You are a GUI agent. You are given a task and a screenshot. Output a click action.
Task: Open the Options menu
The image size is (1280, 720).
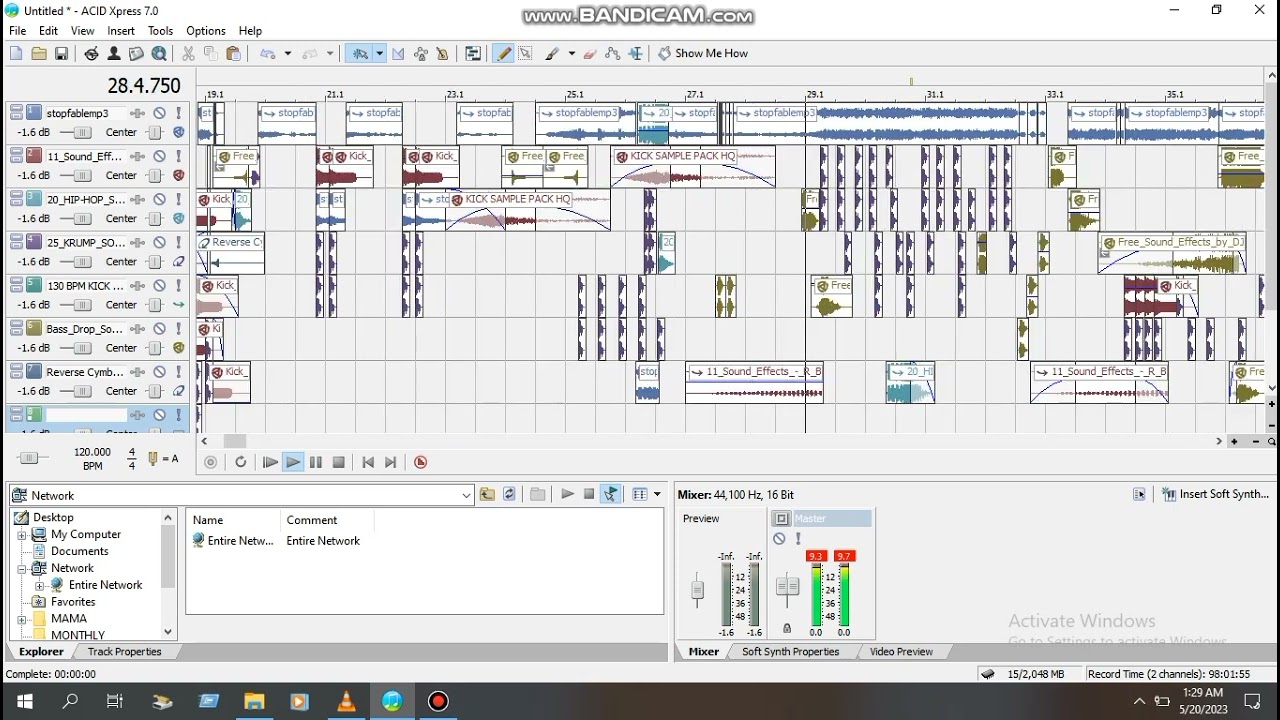click(206, 31)
